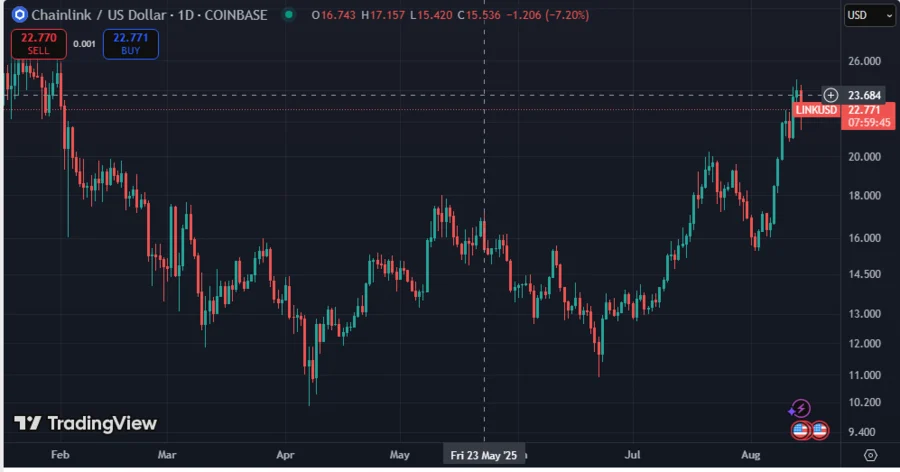The height and width of the screenshot is (472, 900).
Task: Click the Fri 23 May '25 date label
Action: click(483, 455)
